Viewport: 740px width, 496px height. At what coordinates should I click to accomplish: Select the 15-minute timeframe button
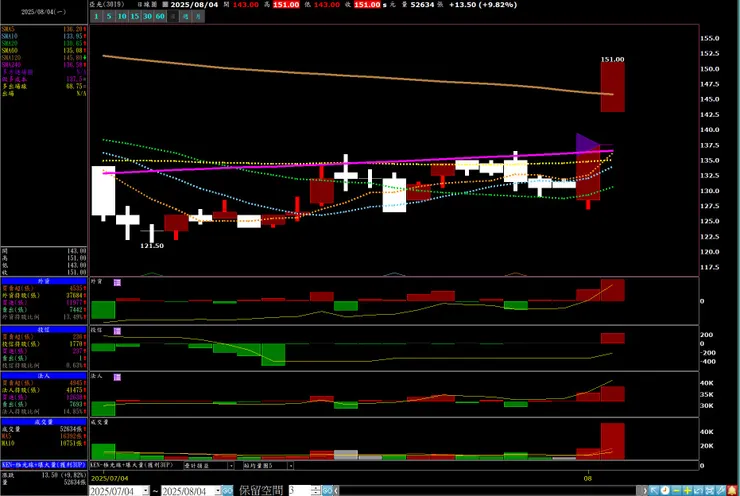(x=135, y=17)
